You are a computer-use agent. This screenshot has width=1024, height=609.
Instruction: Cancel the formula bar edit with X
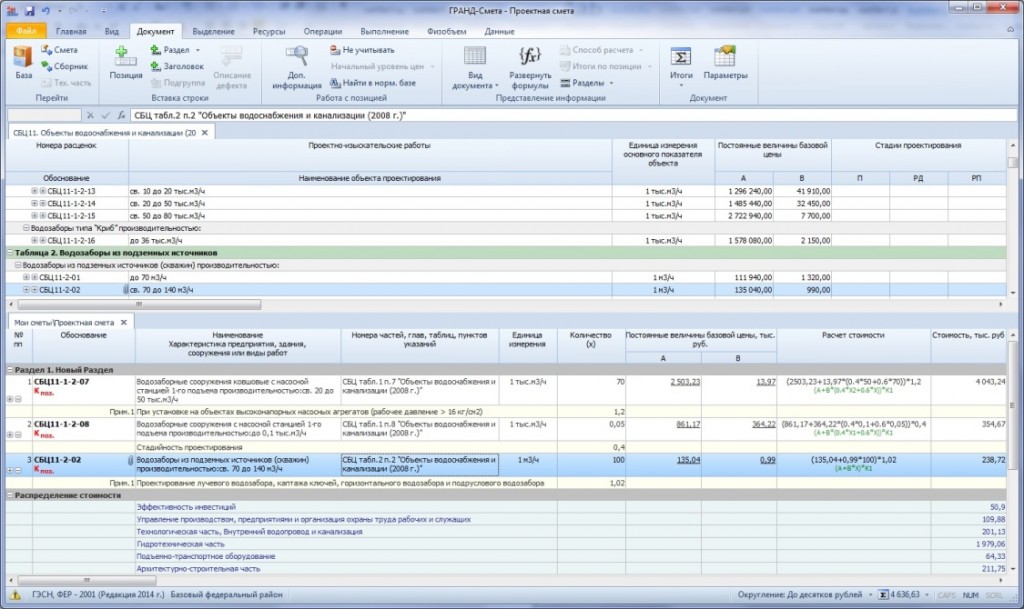(90, 116)
